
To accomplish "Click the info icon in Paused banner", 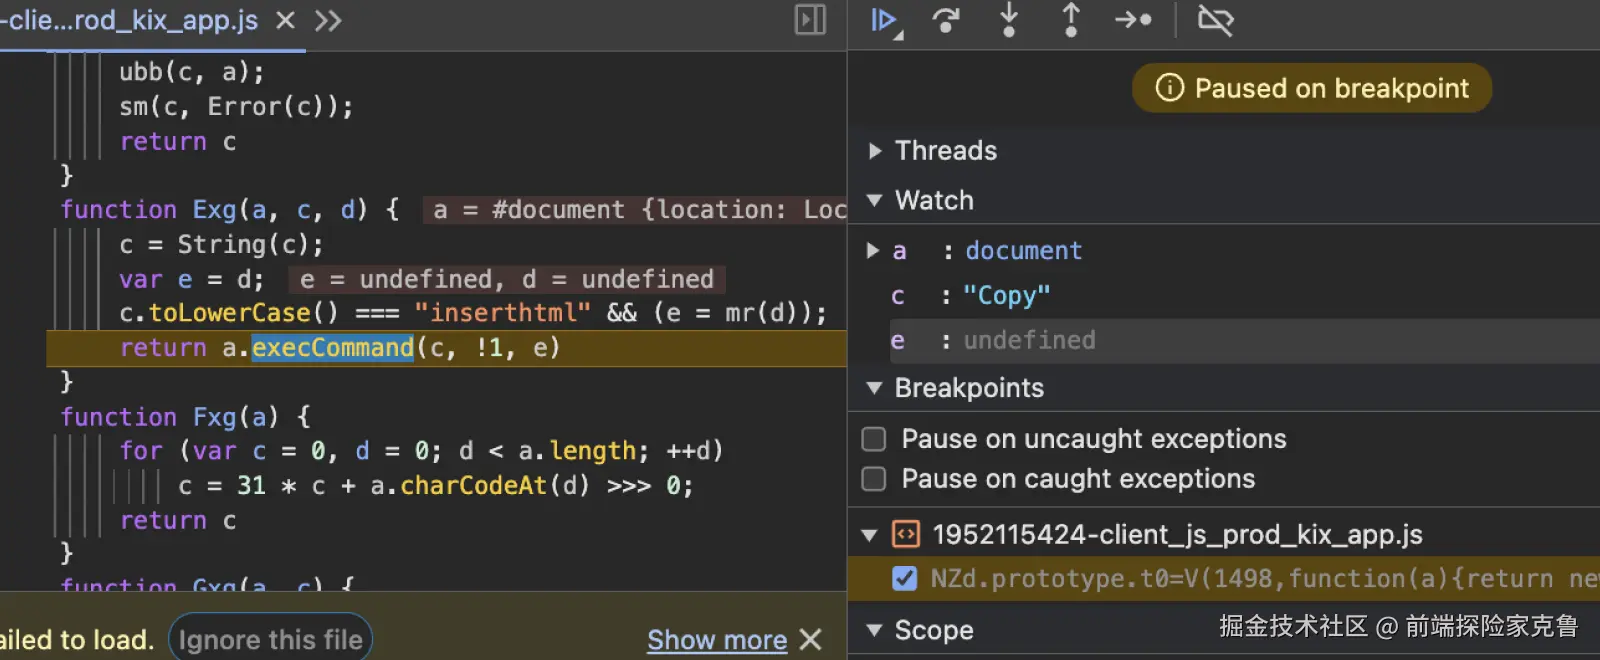I will click(x=1169, y=88).
